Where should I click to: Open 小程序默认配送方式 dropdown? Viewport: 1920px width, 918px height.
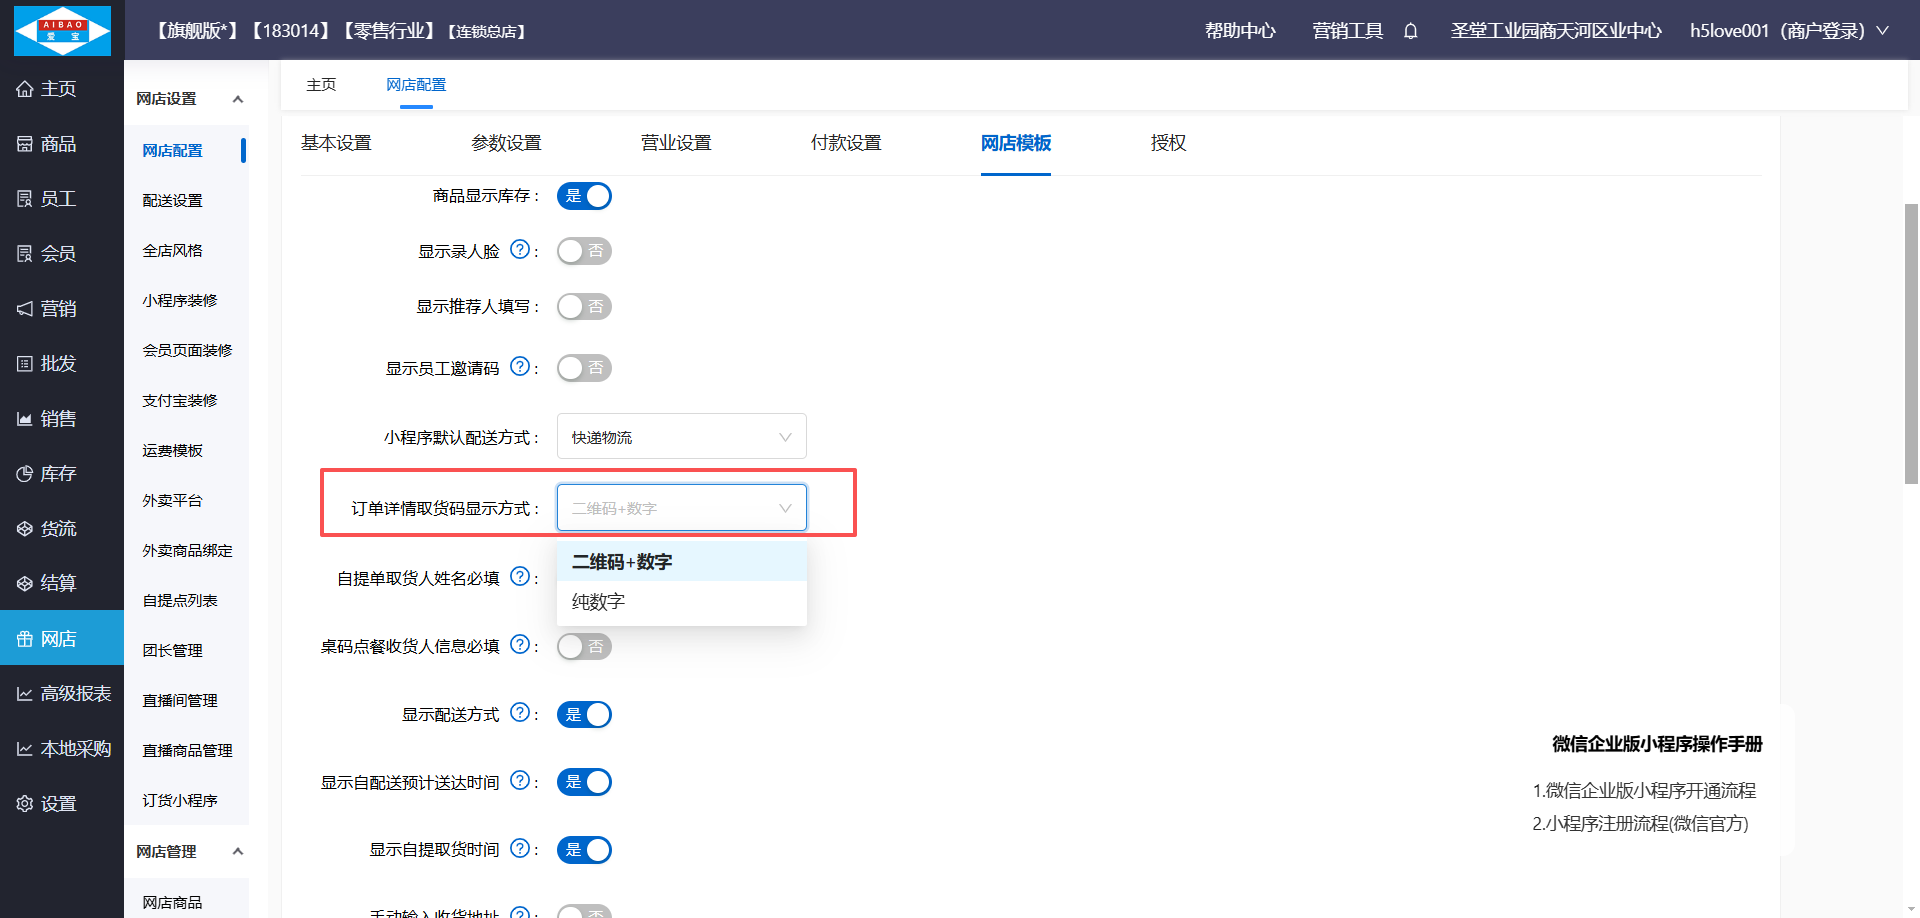pyautogui.click(x=681, y=437)
